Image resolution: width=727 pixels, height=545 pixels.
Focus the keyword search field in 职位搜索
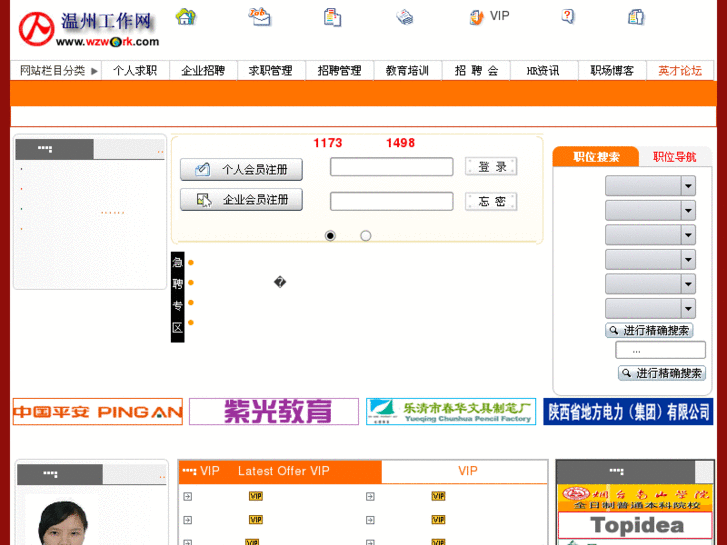point(660,350)
